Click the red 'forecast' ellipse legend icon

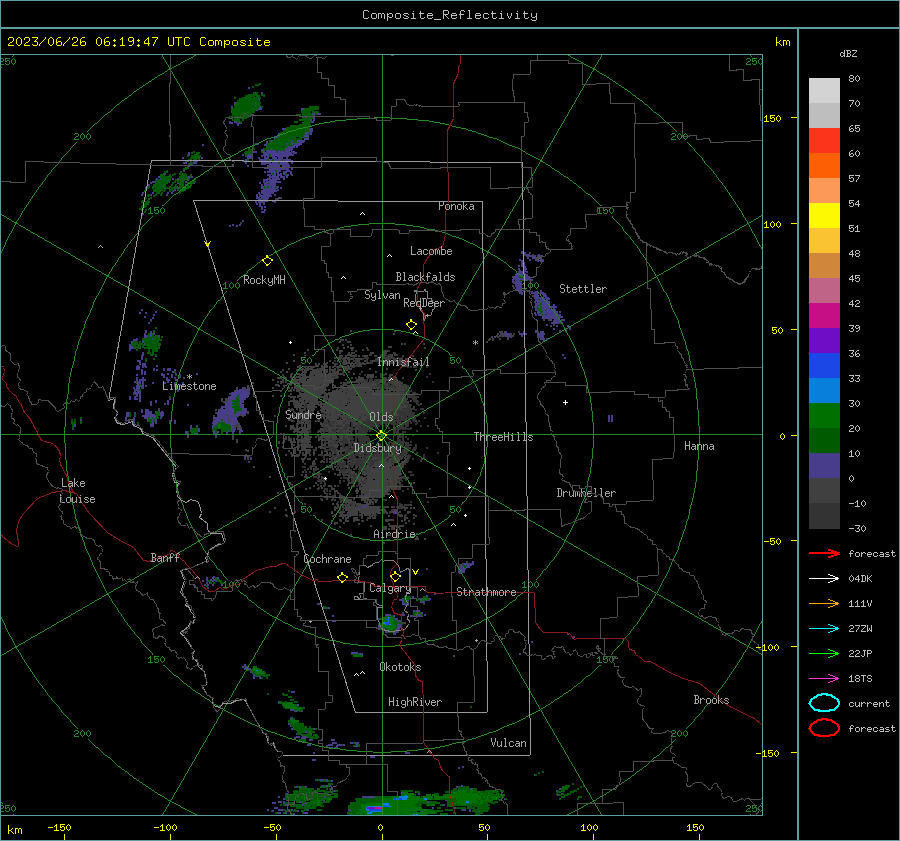[x=824, y=728]
